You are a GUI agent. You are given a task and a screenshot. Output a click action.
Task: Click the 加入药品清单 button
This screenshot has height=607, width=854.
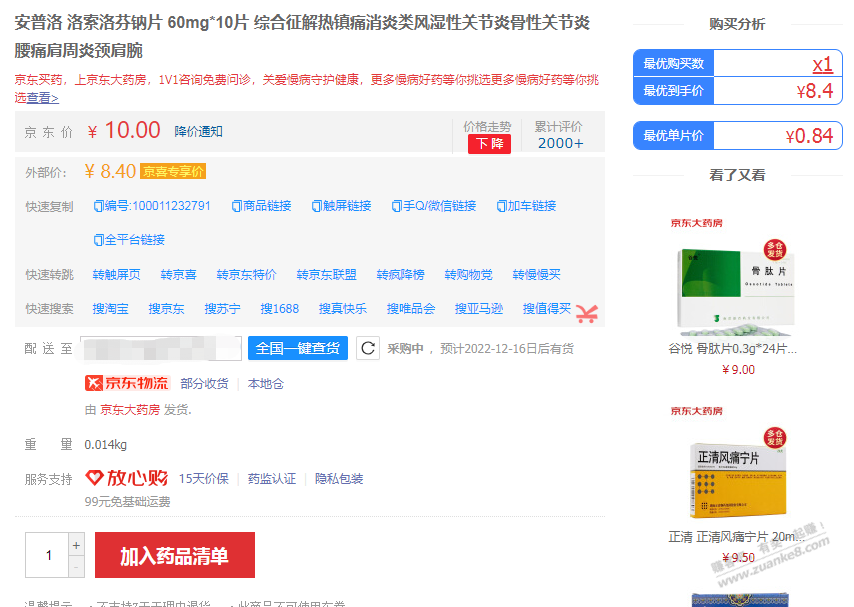pos(174,554)
